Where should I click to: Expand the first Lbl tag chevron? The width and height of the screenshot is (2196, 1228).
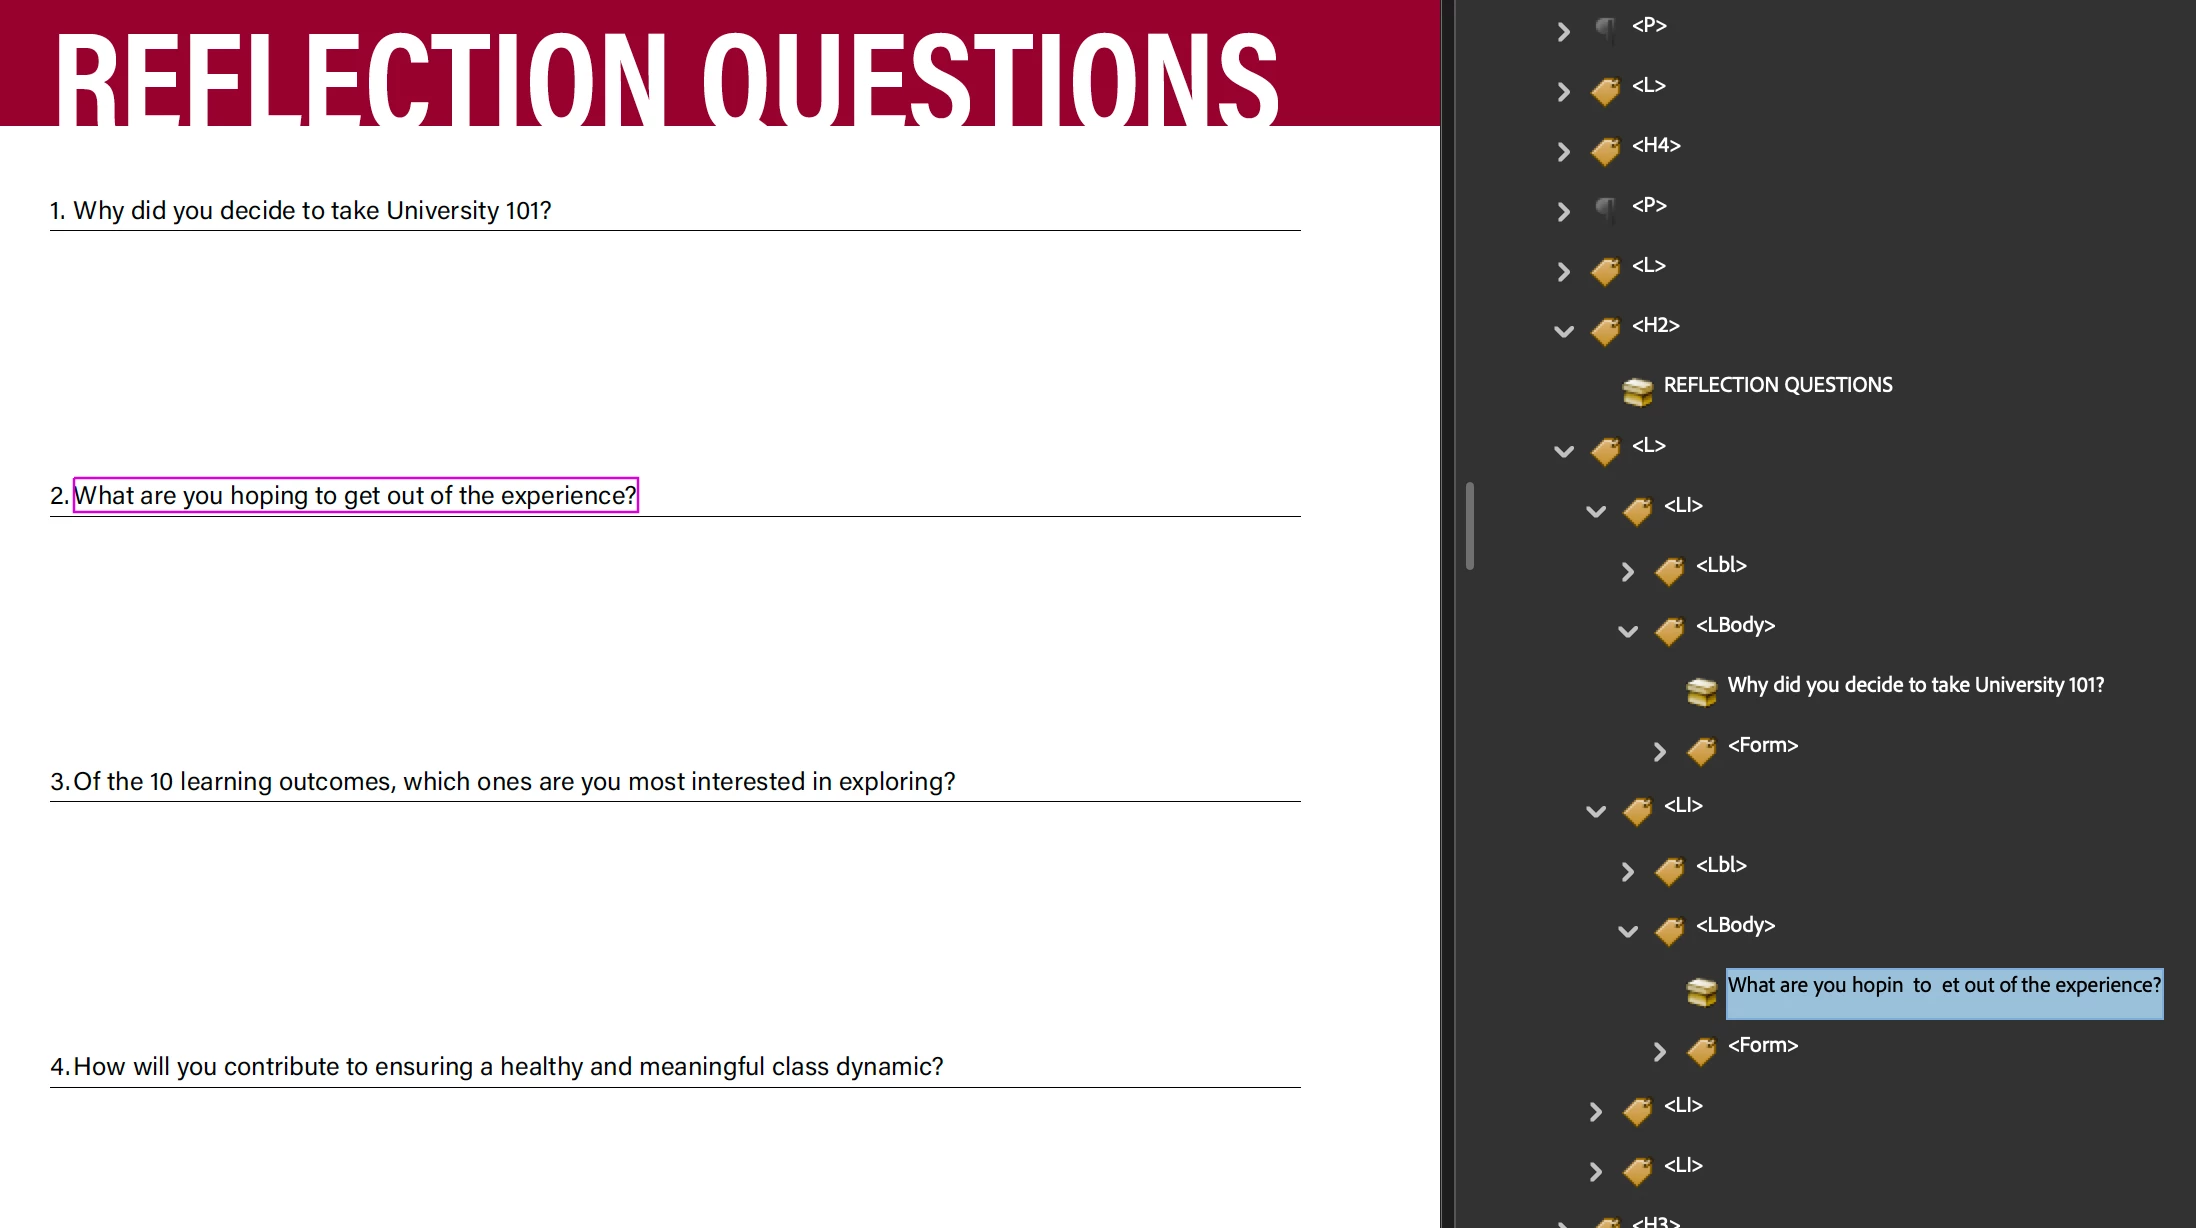(1628, 571)
